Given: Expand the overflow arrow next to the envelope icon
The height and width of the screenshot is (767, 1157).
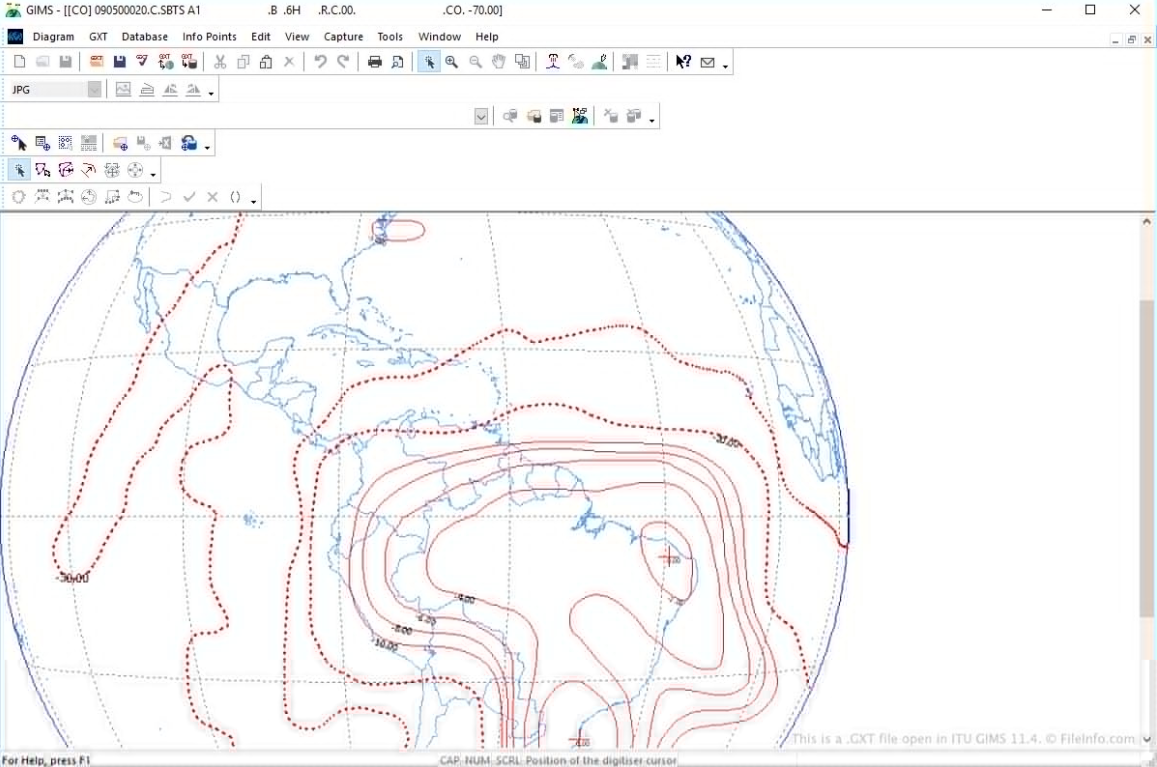Looking at the screenshot, I should (x=725, y=66).
